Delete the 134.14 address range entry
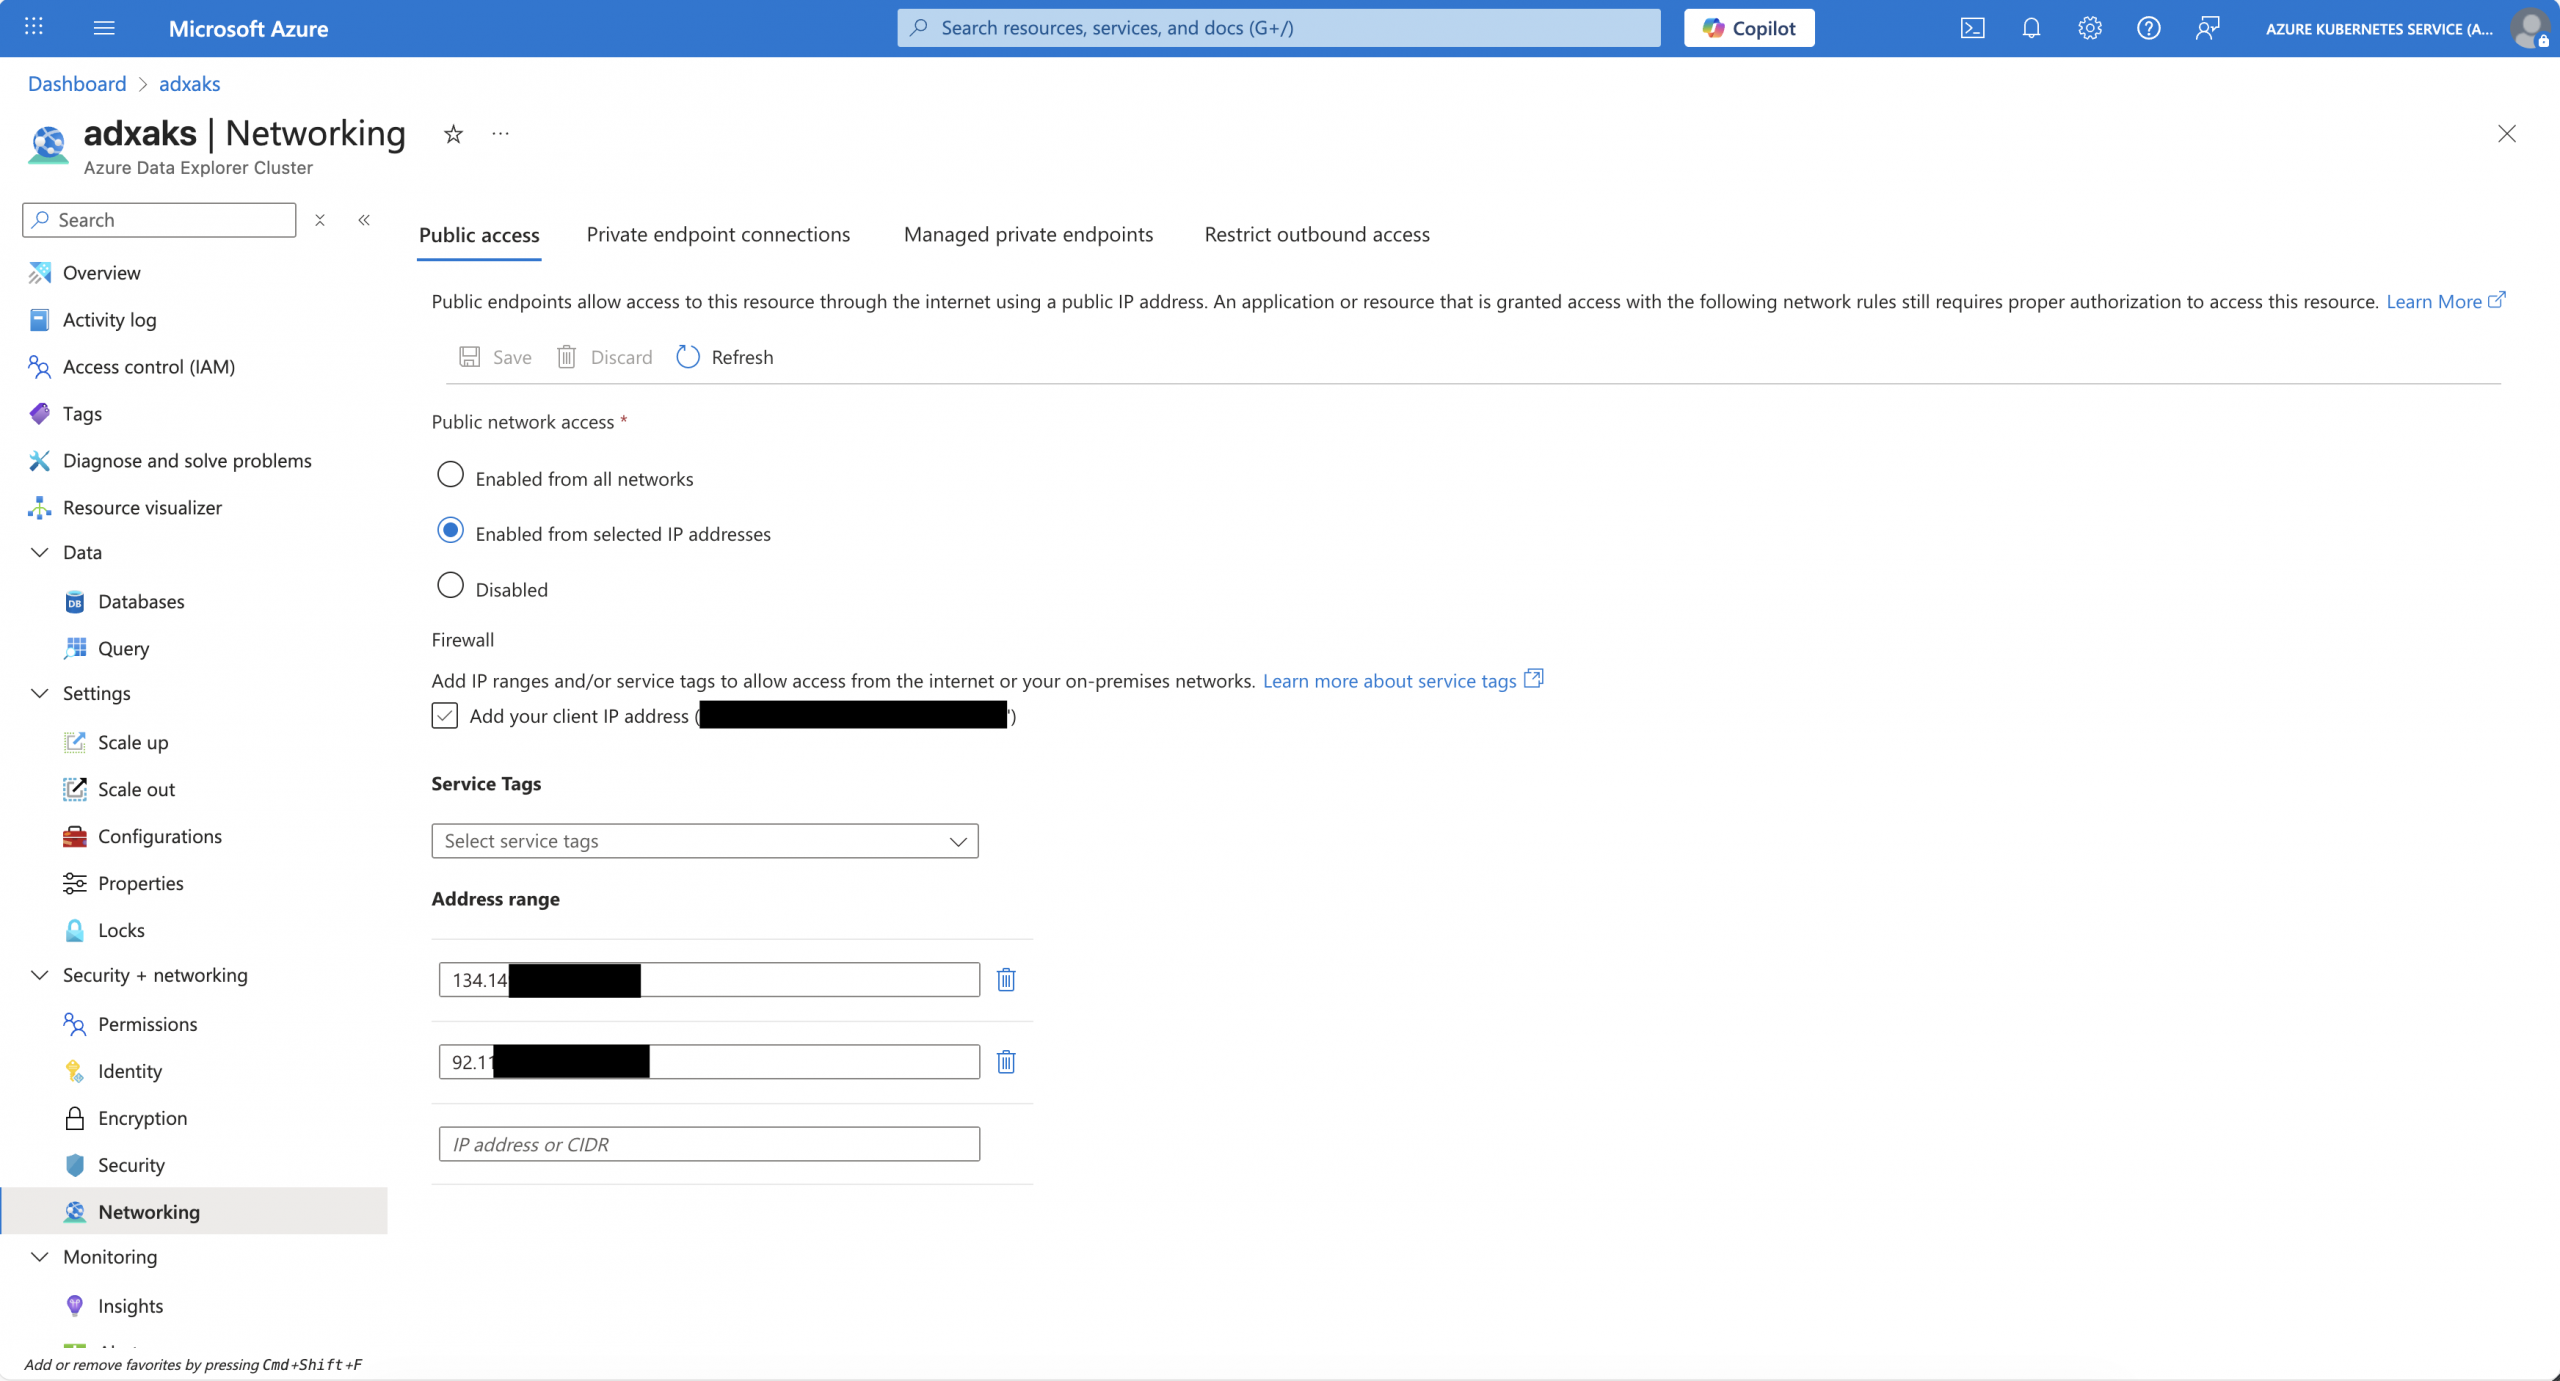 1006,980
